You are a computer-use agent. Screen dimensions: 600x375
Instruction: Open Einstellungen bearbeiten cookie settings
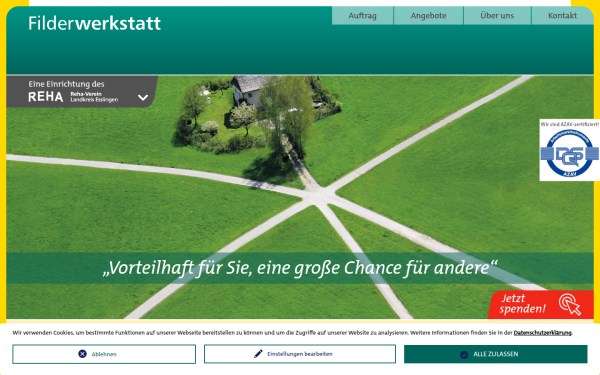300,354
